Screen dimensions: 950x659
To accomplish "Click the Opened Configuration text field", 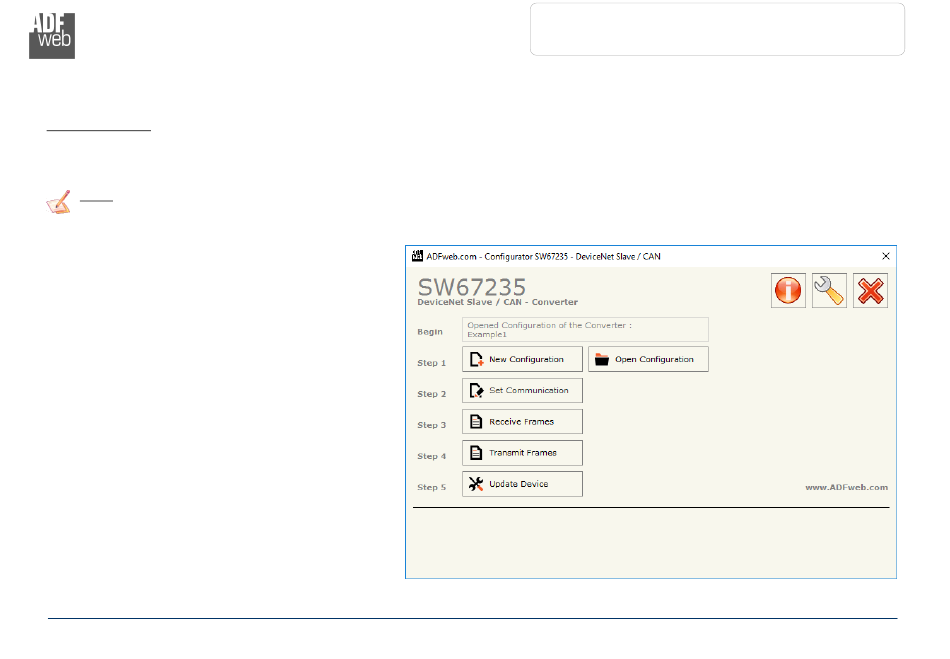I will (x=585, y=330).
